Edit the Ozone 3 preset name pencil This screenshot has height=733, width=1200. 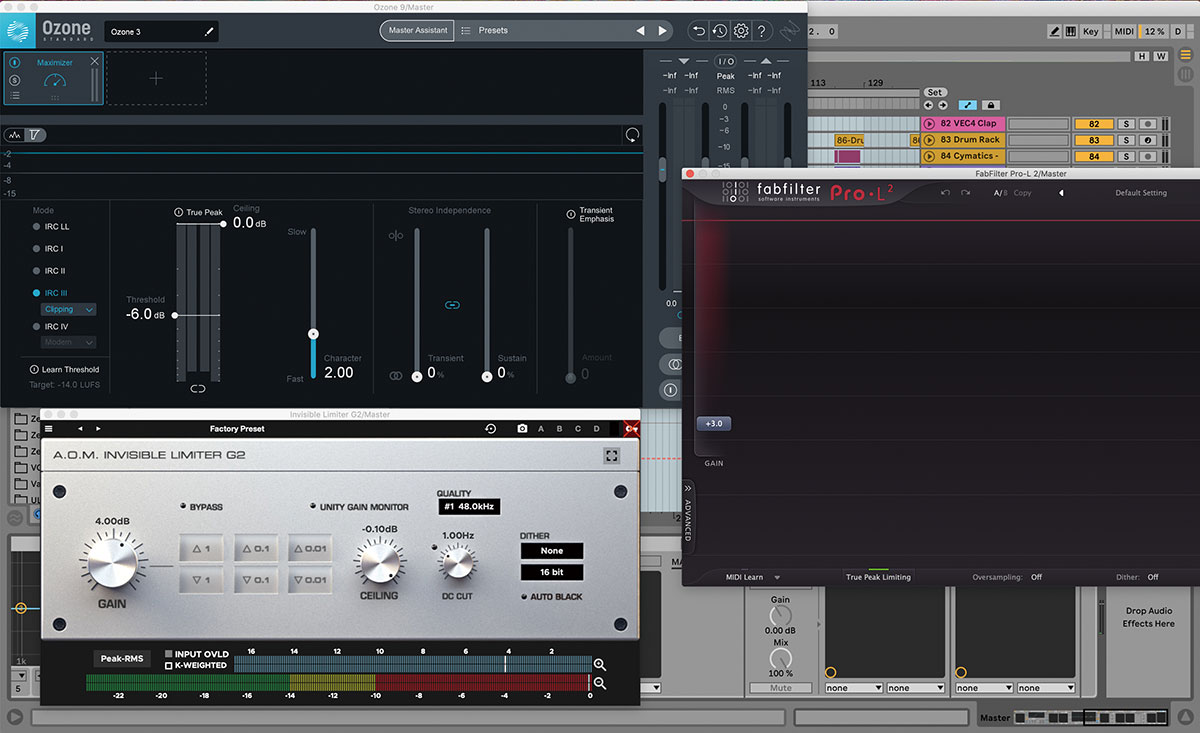[x=210, y=32]
